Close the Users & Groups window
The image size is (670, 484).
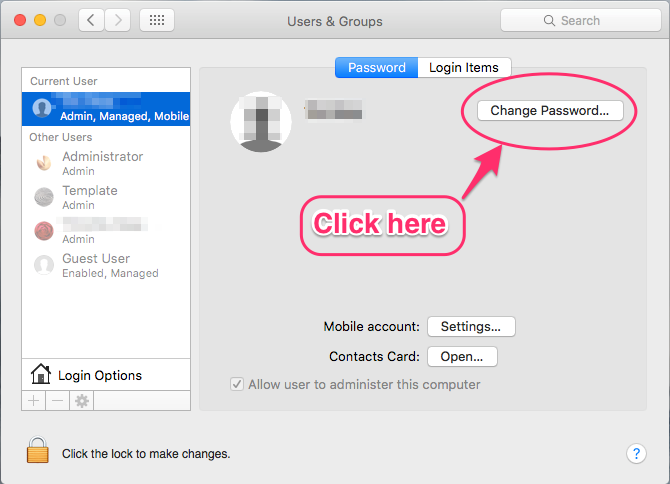pos(20,20)
